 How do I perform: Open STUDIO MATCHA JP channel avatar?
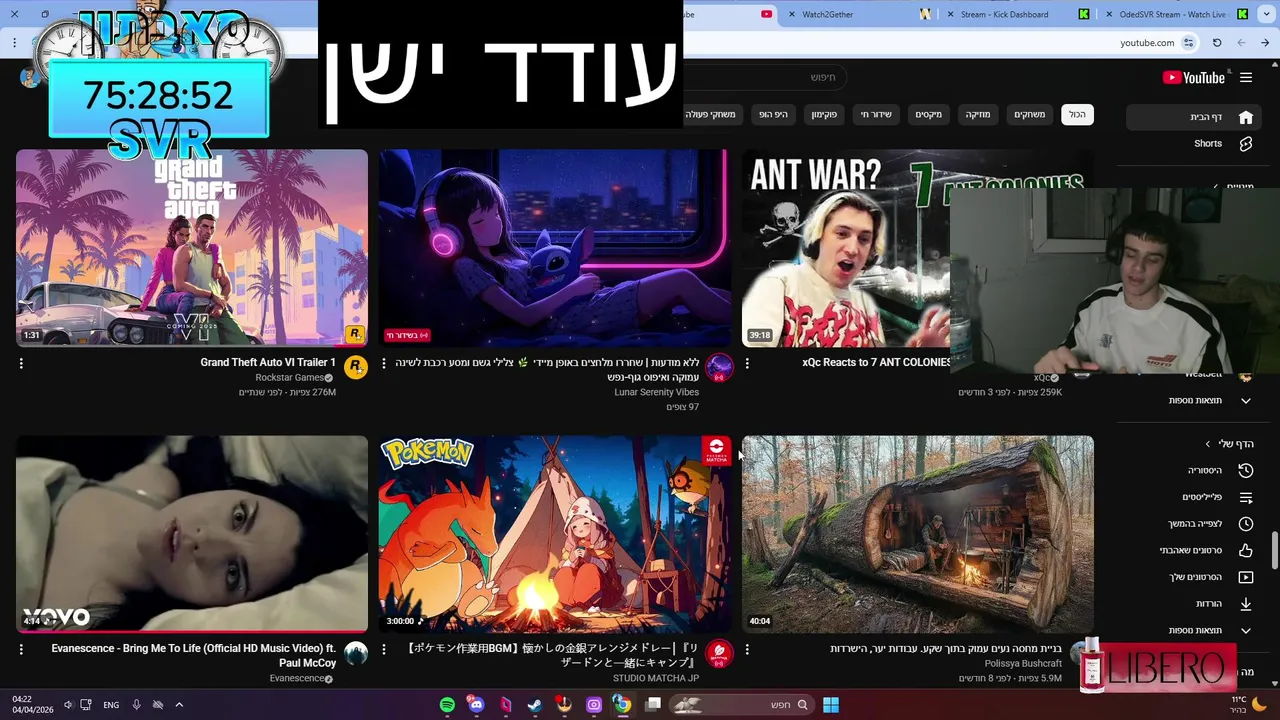point(718,654)
